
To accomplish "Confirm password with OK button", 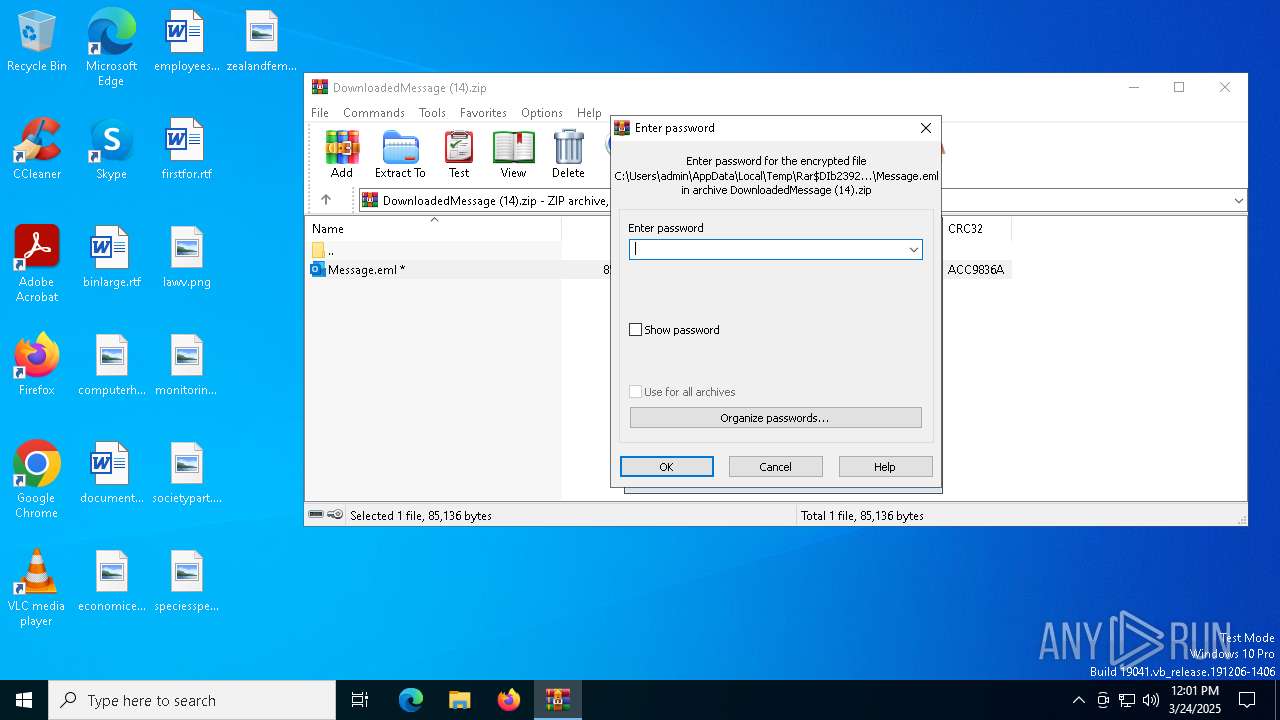I will [x=667, y=467].
